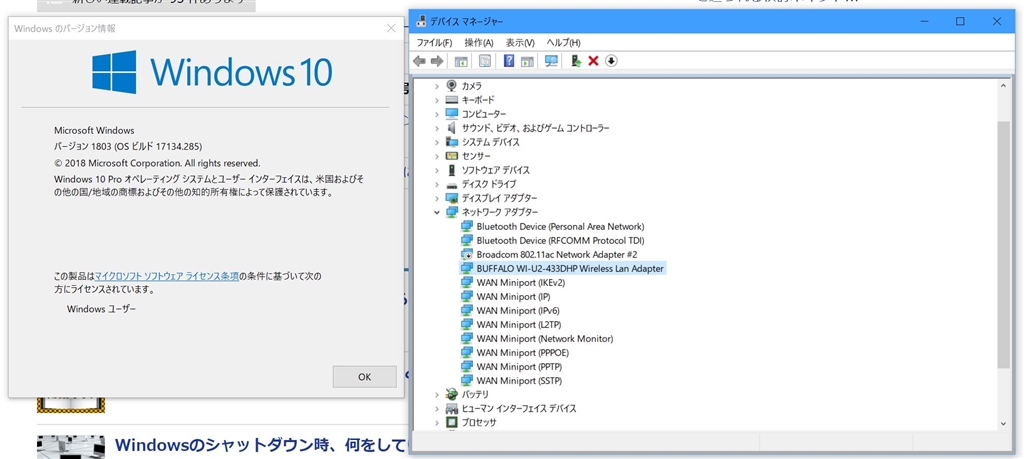
Task: Open the 操作(A) menu
Action: click(x=479, y=42)
